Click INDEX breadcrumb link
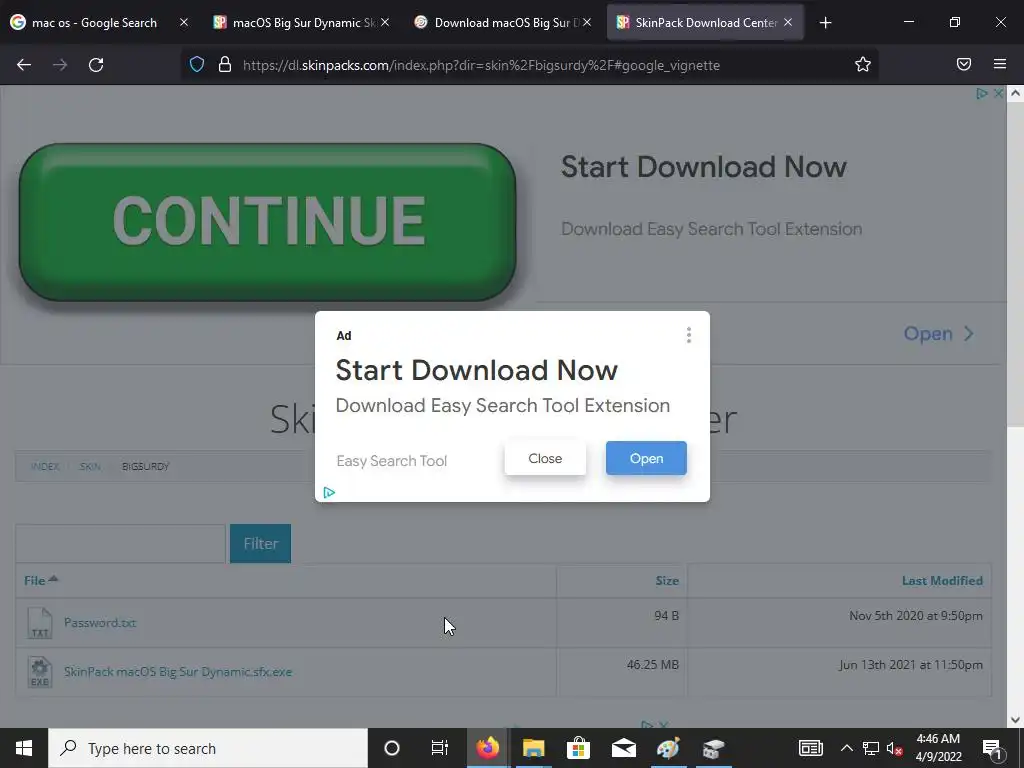 45,466
